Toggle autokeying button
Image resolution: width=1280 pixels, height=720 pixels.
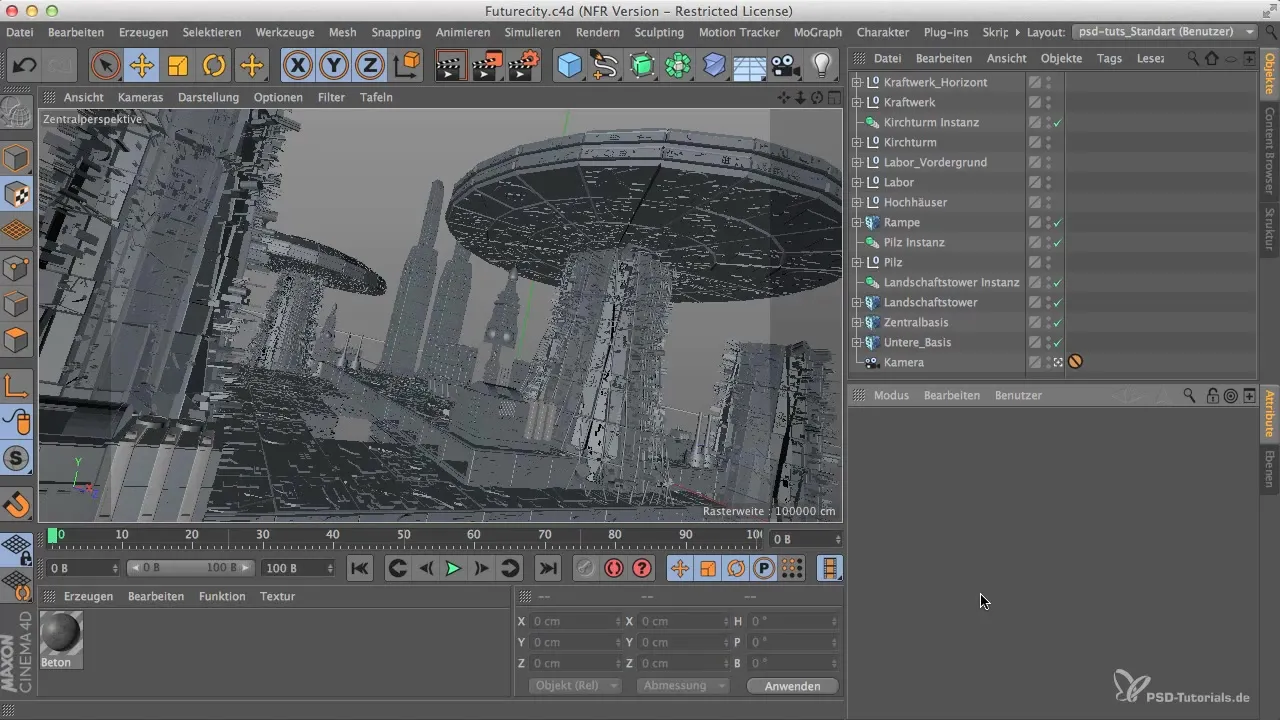click(x=613, y=568)
